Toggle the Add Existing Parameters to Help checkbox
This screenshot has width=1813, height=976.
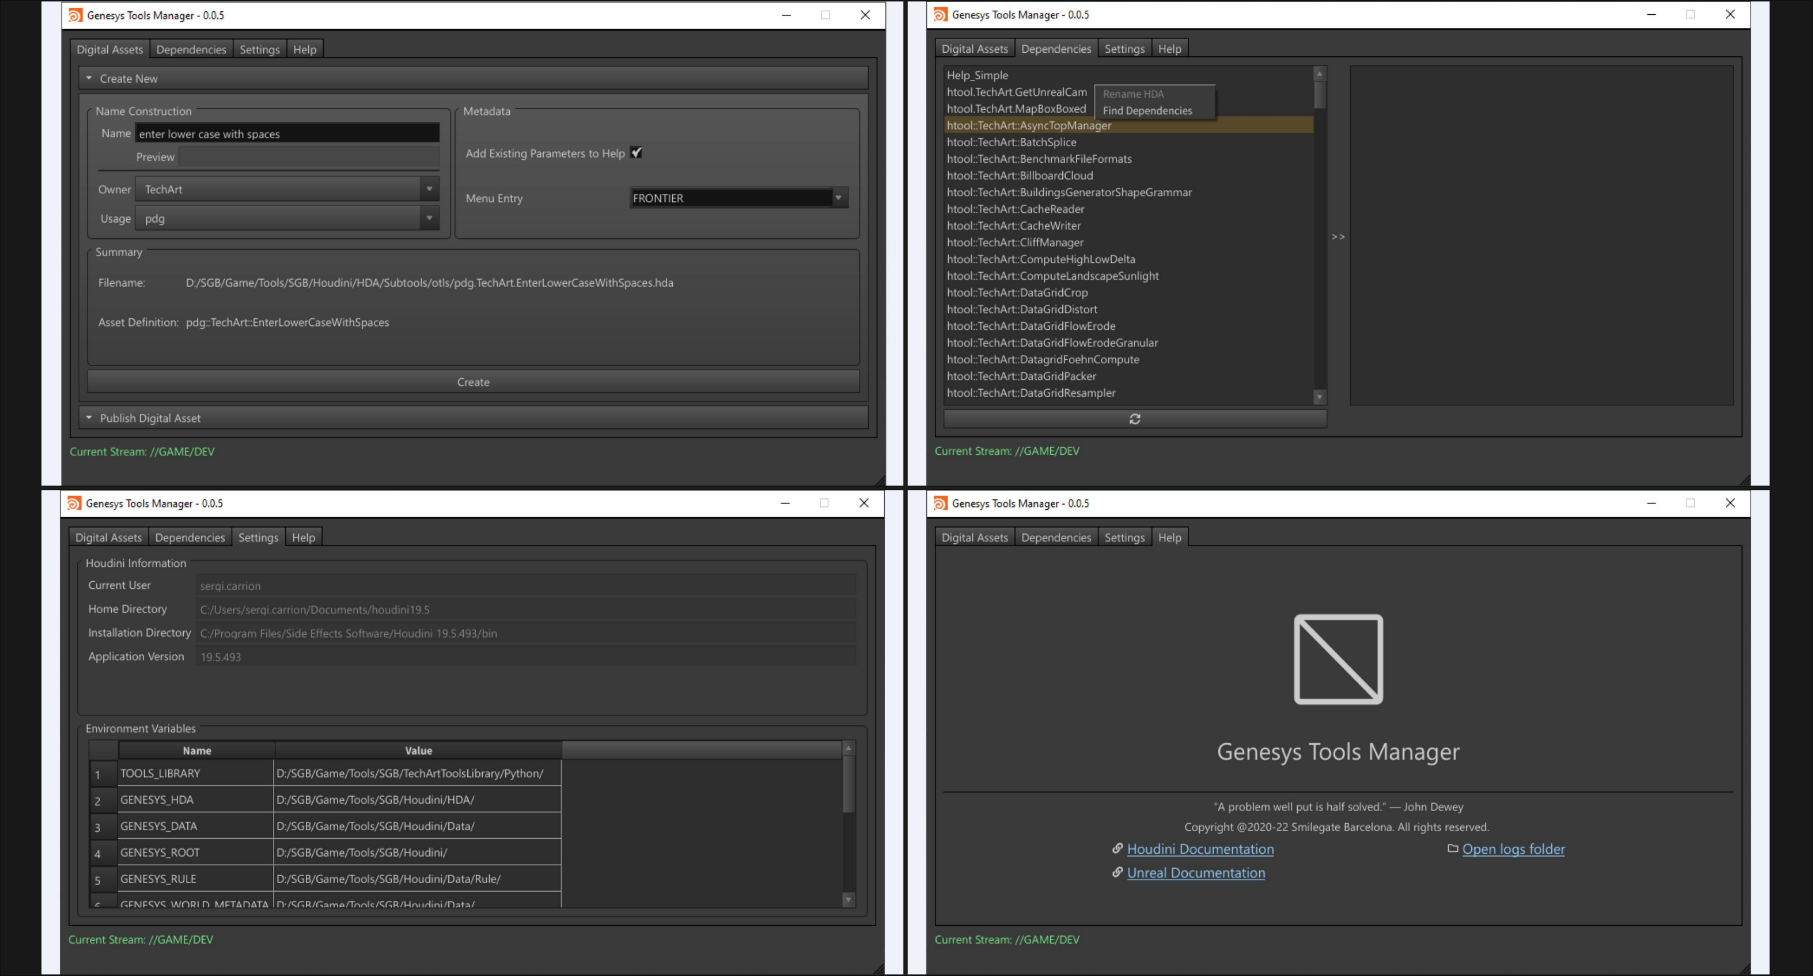[x=637, y=153]
